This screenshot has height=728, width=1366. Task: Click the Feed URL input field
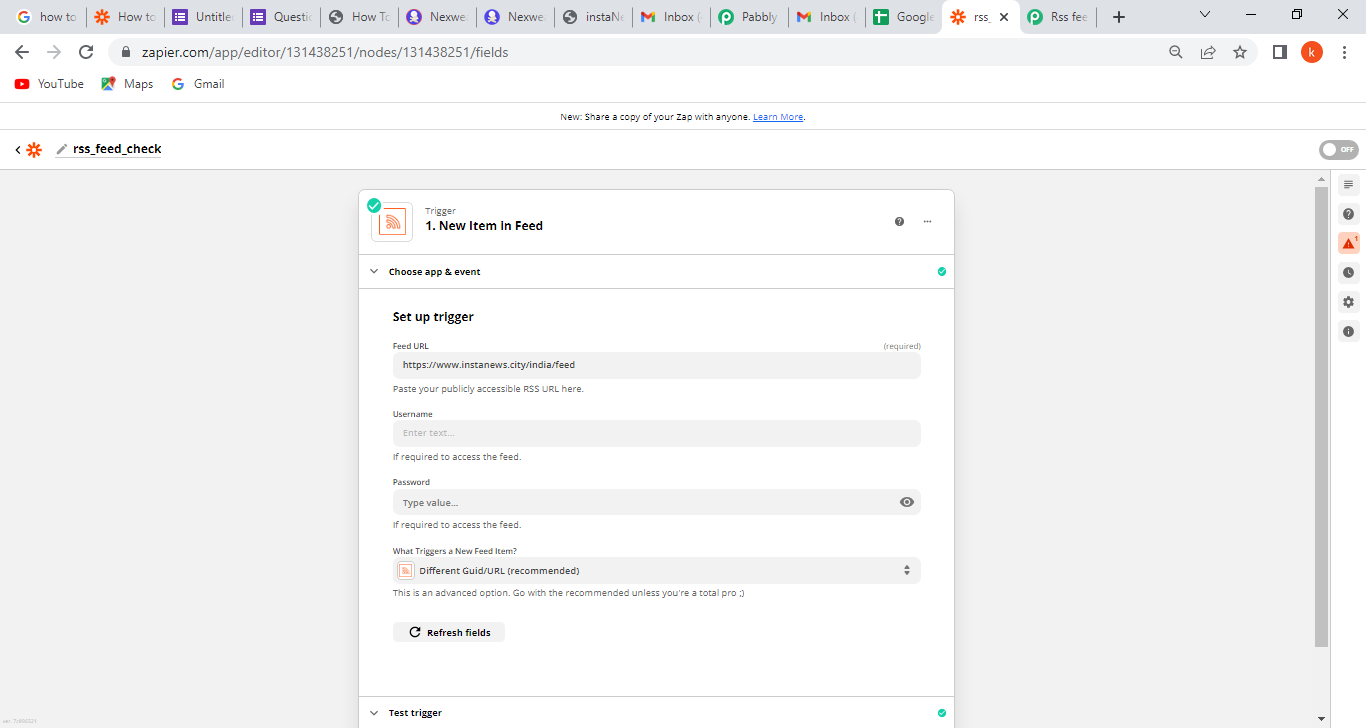[656, 365]
